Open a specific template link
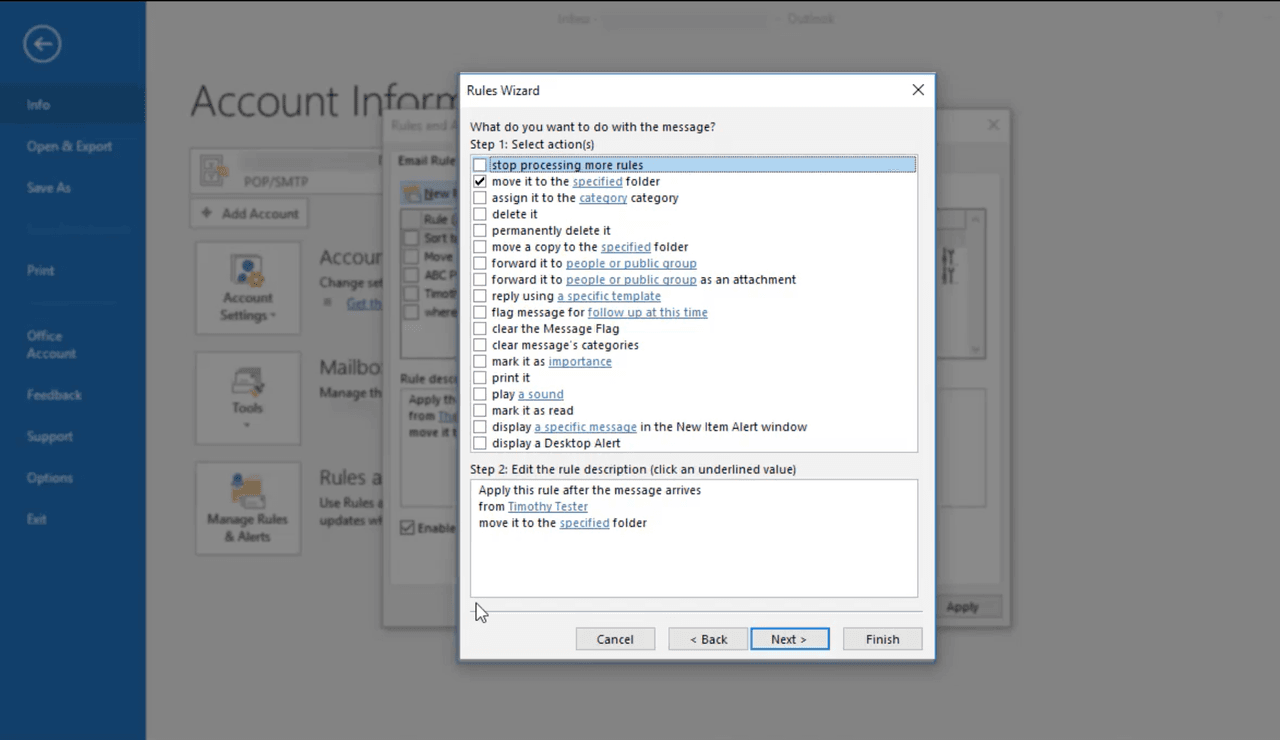The height and width of the screenshot is (740, 1280). pyautogui.click(x=608, y=296)
